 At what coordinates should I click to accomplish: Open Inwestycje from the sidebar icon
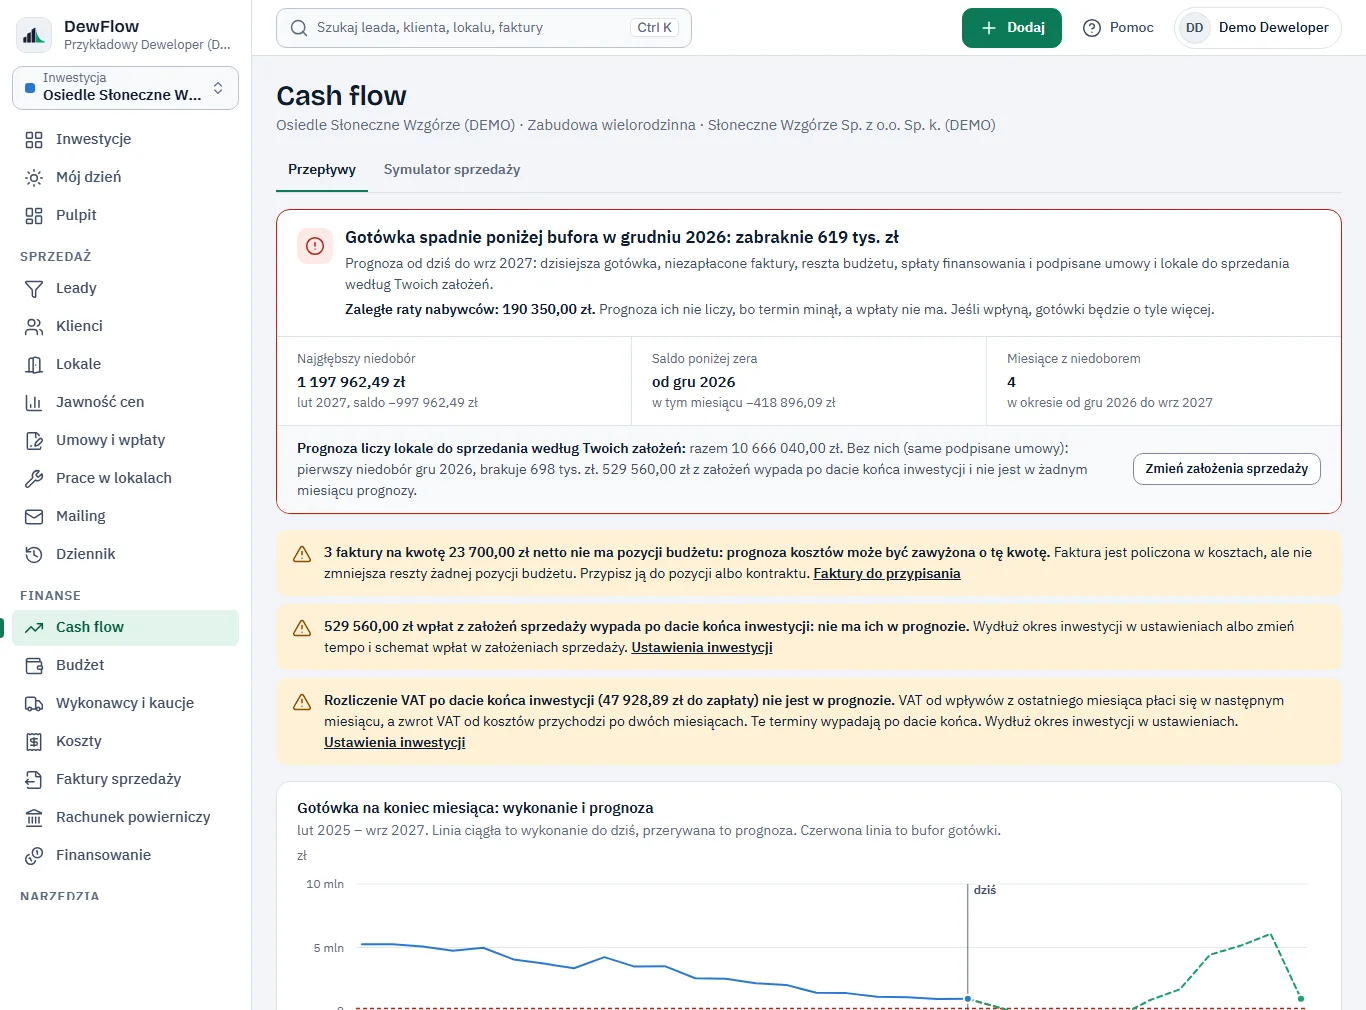click(34, 139)
